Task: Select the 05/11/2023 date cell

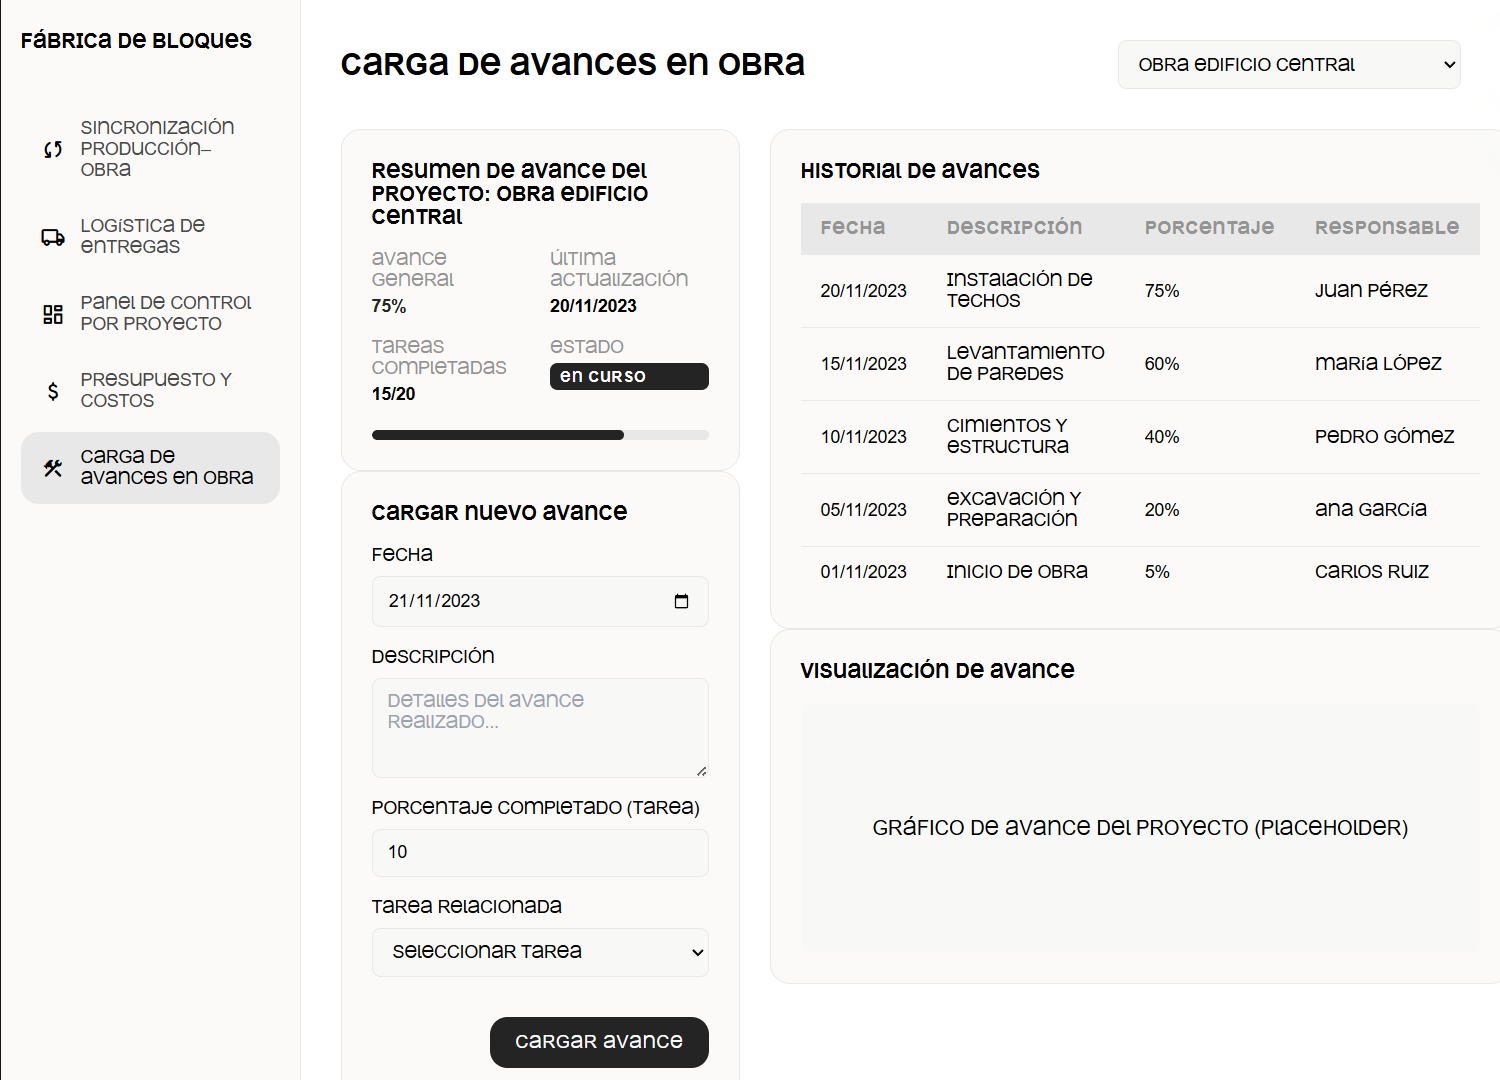Action: pos(864,510)
